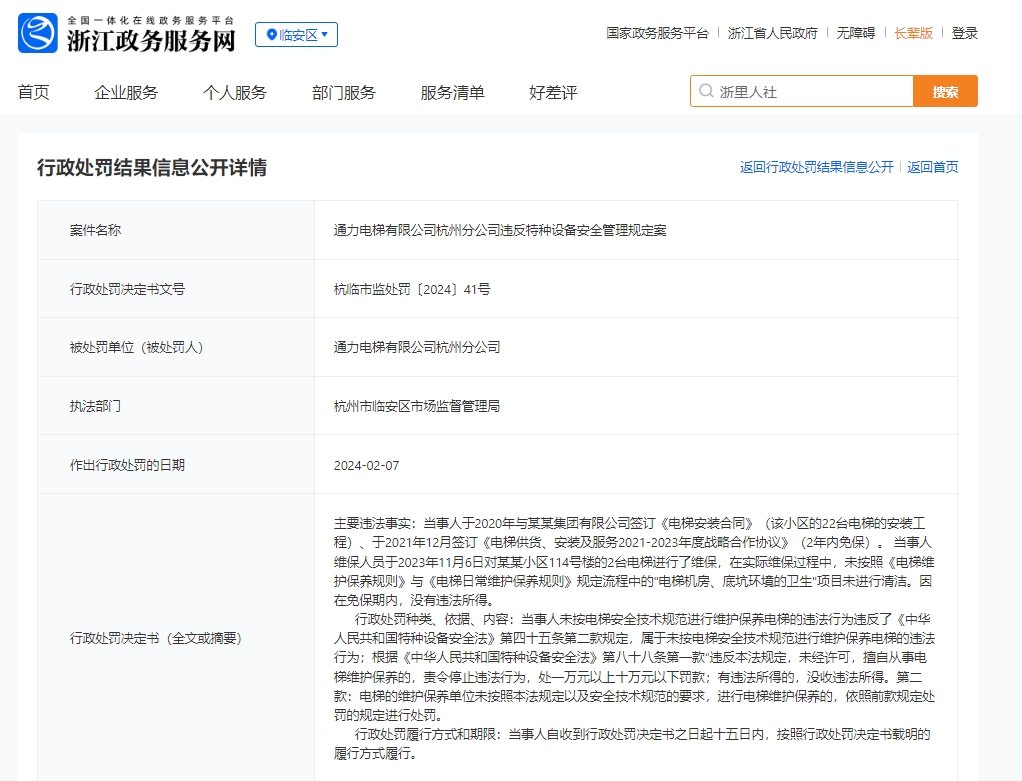Select 杭州市临安区市场监督管理局 text
This screenshot has width=1022, height=781.
[x=417, y=406]
